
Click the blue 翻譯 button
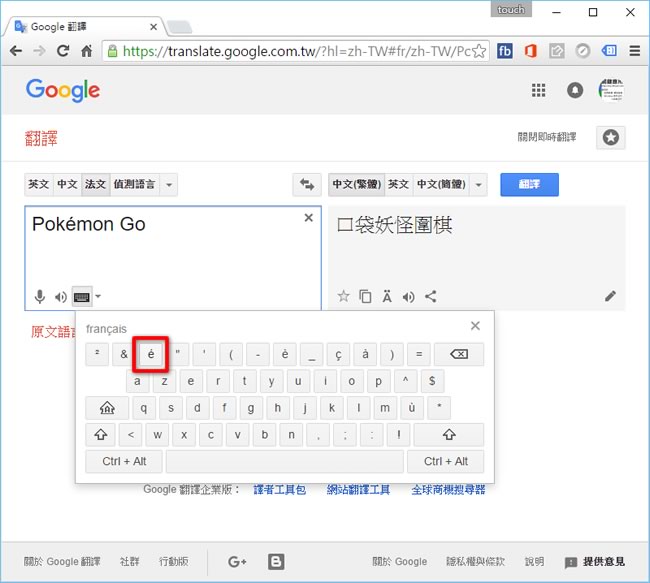529,185
